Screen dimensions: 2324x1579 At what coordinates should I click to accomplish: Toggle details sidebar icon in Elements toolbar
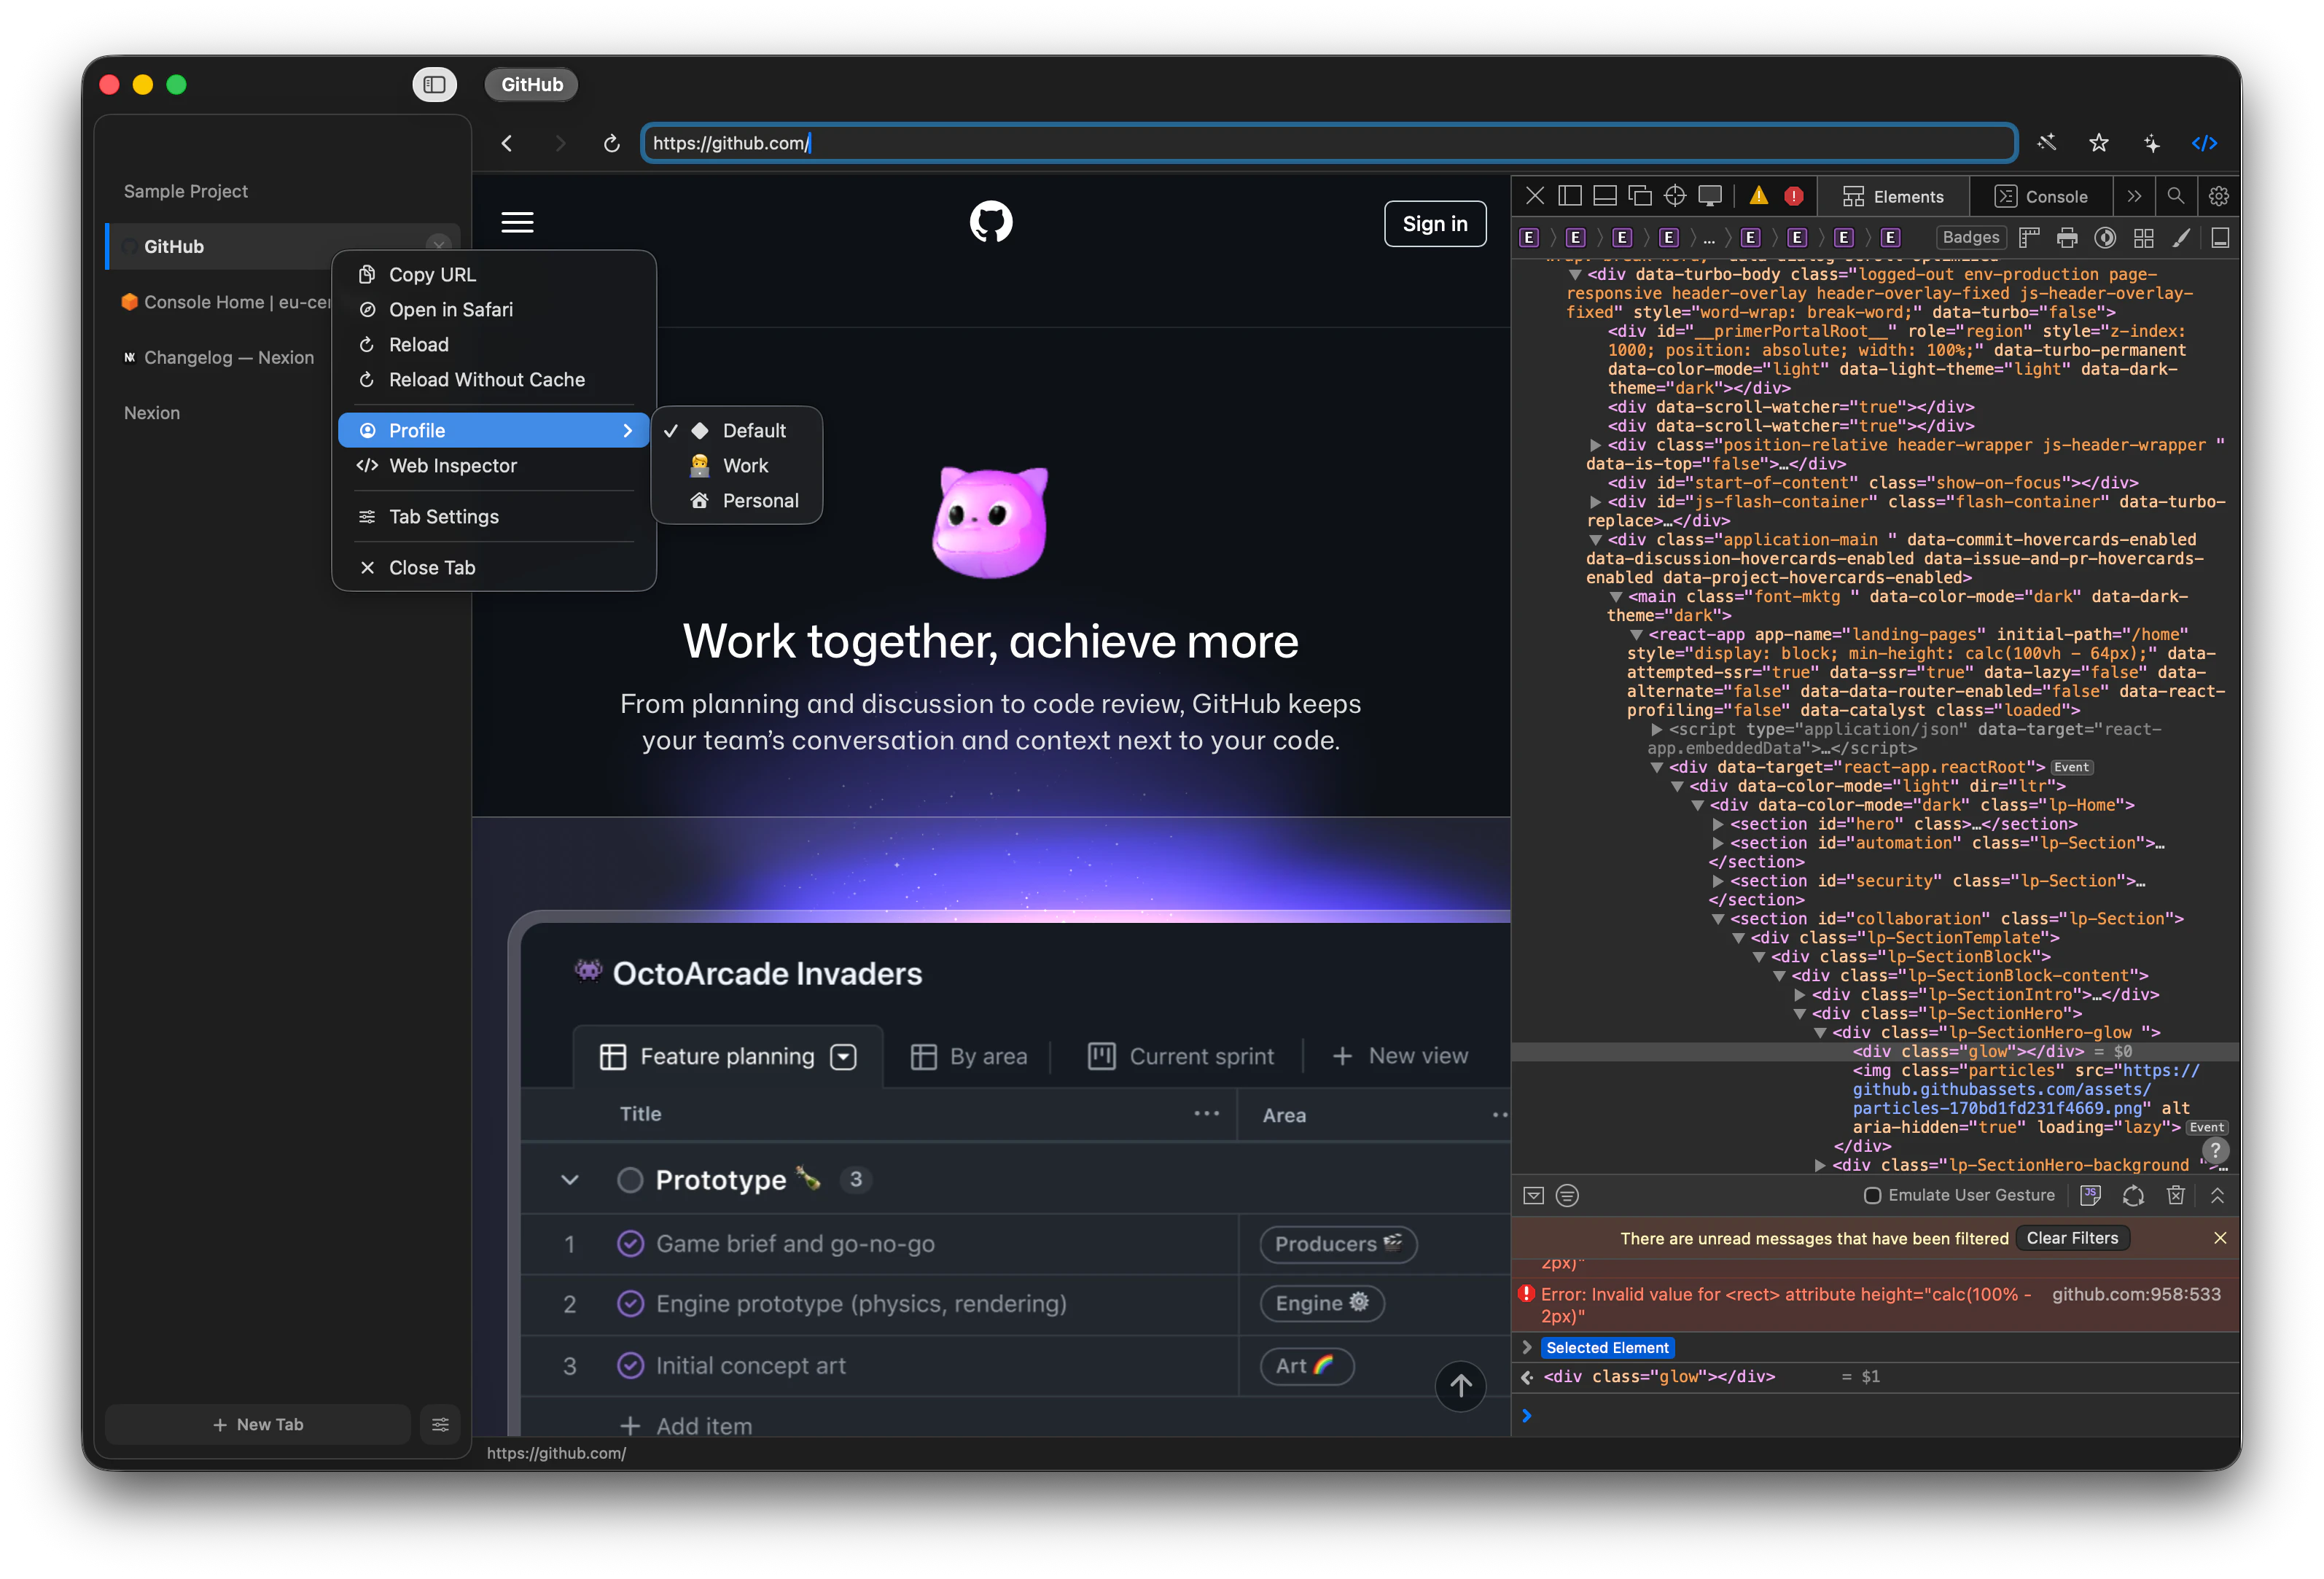2220,238
